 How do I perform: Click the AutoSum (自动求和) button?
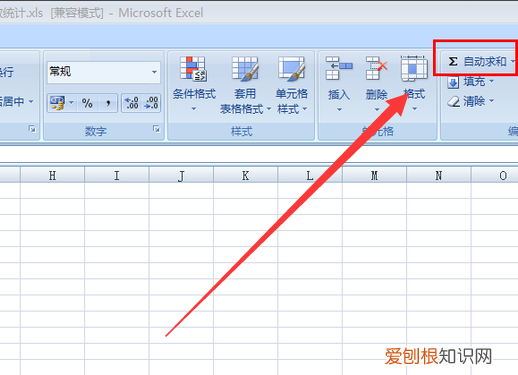[x=477, y=61]
